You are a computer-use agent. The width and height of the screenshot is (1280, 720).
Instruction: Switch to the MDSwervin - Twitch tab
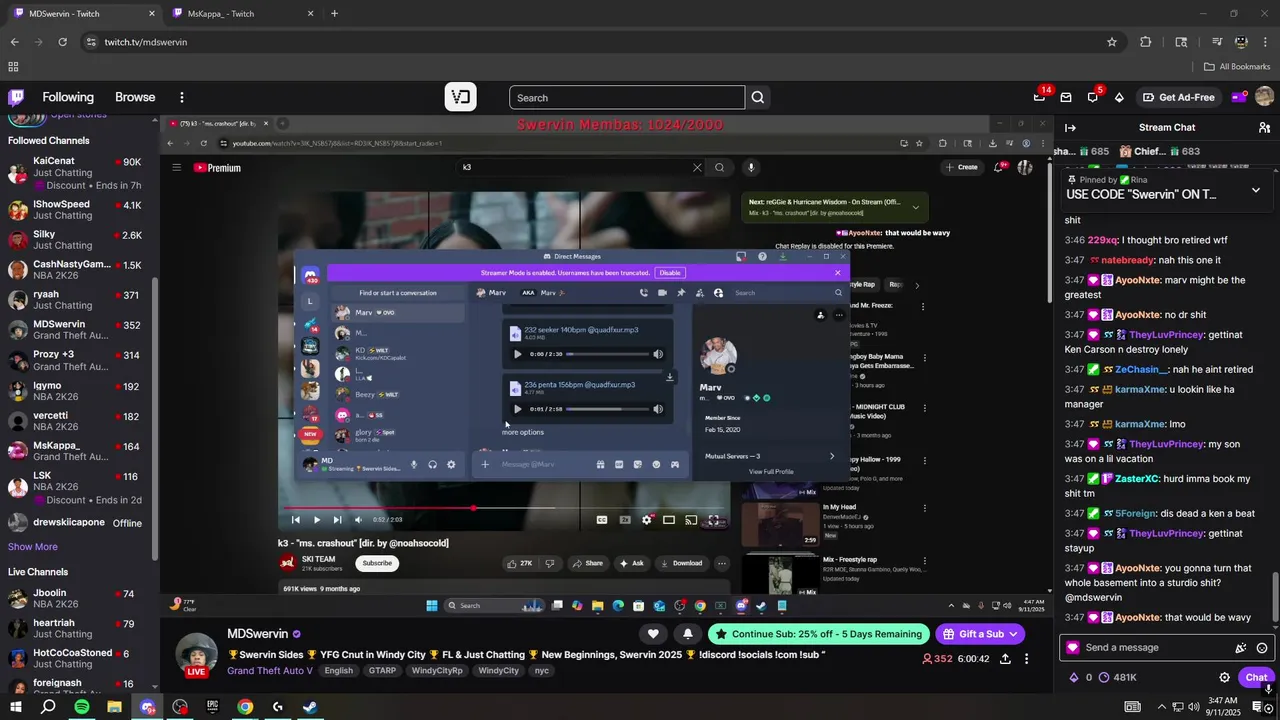[x=80, y=14]
